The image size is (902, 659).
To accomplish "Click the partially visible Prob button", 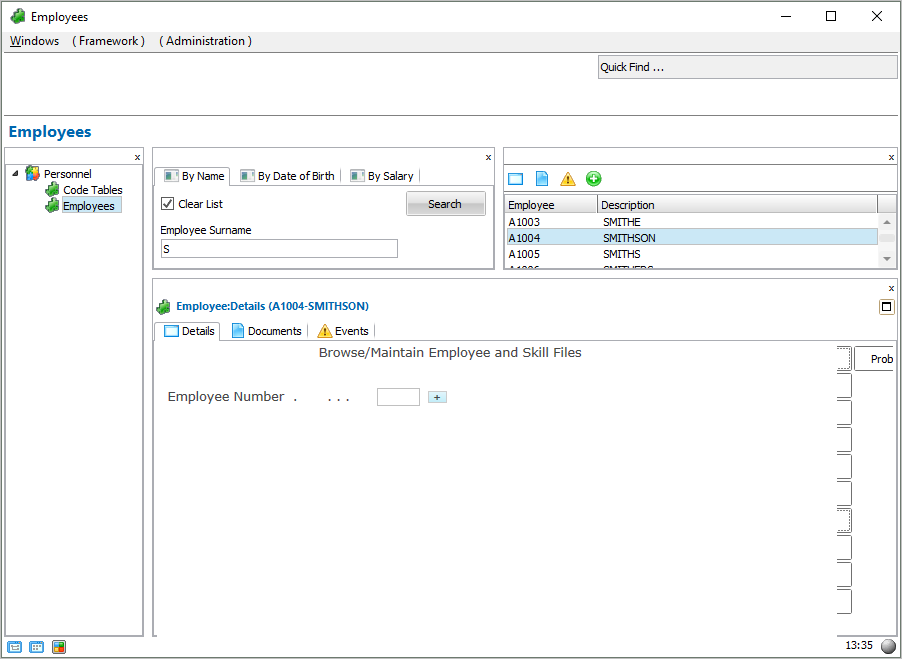I will tap(874, 359).
